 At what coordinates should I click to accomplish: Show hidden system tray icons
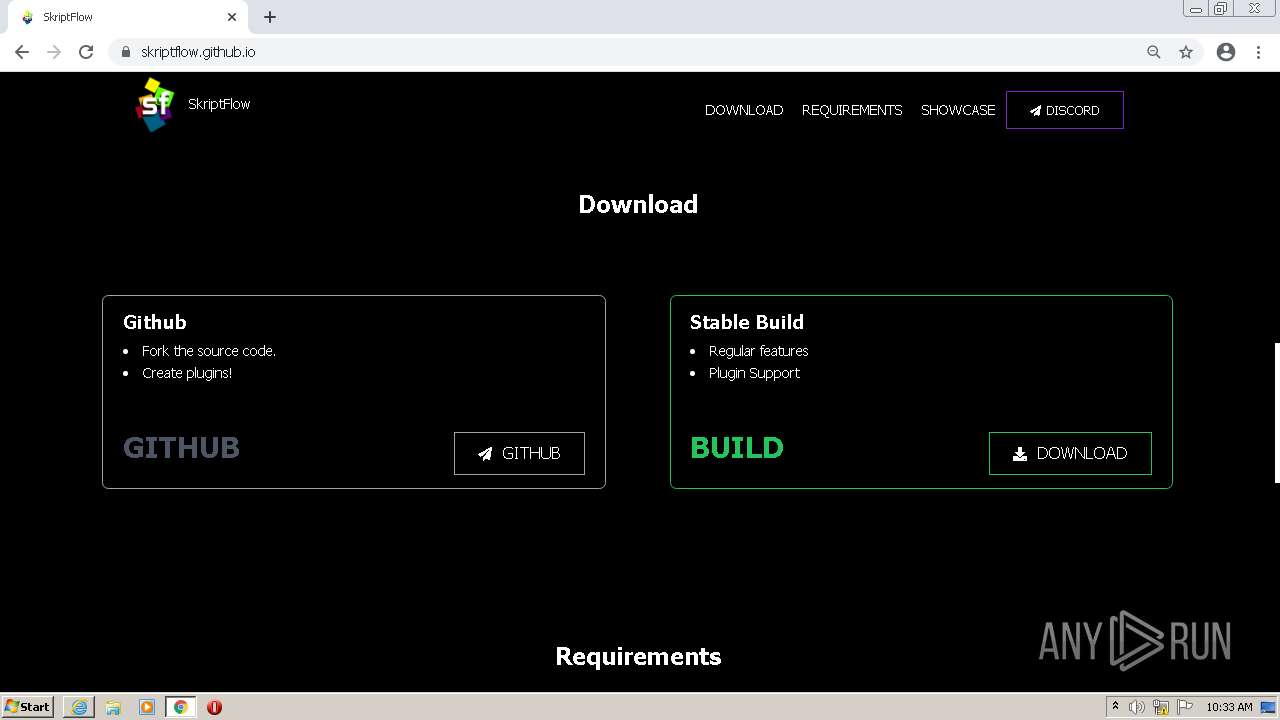tap(1115, 707)
